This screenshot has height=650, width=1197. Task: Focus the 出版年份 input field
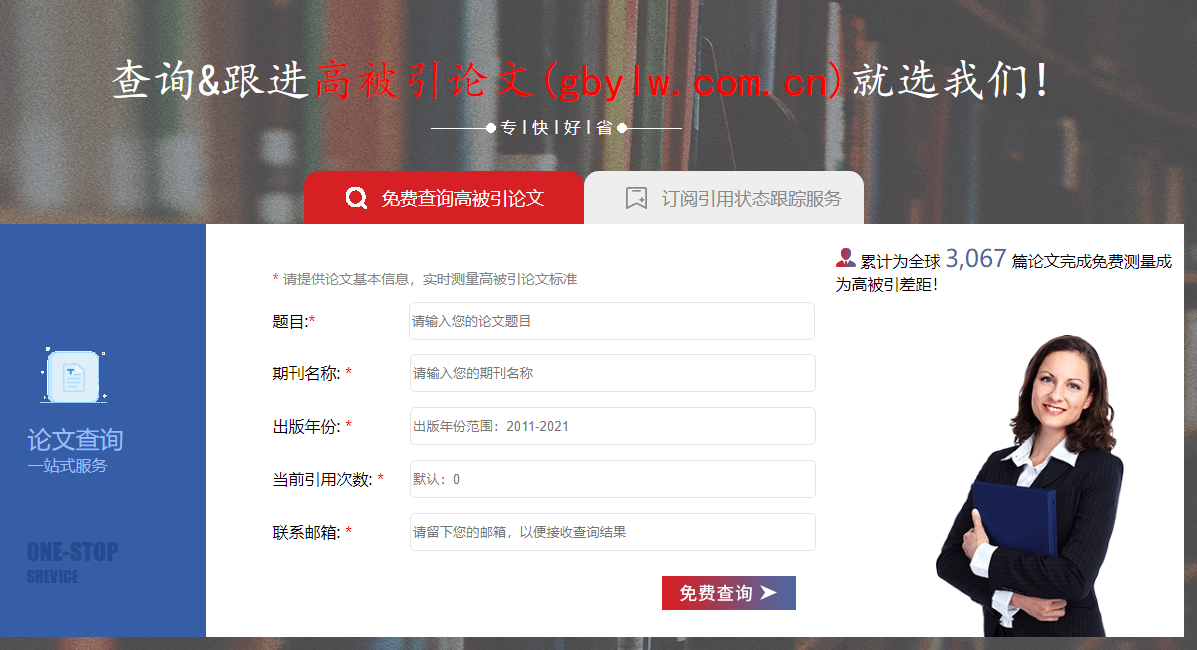[612, 426]
